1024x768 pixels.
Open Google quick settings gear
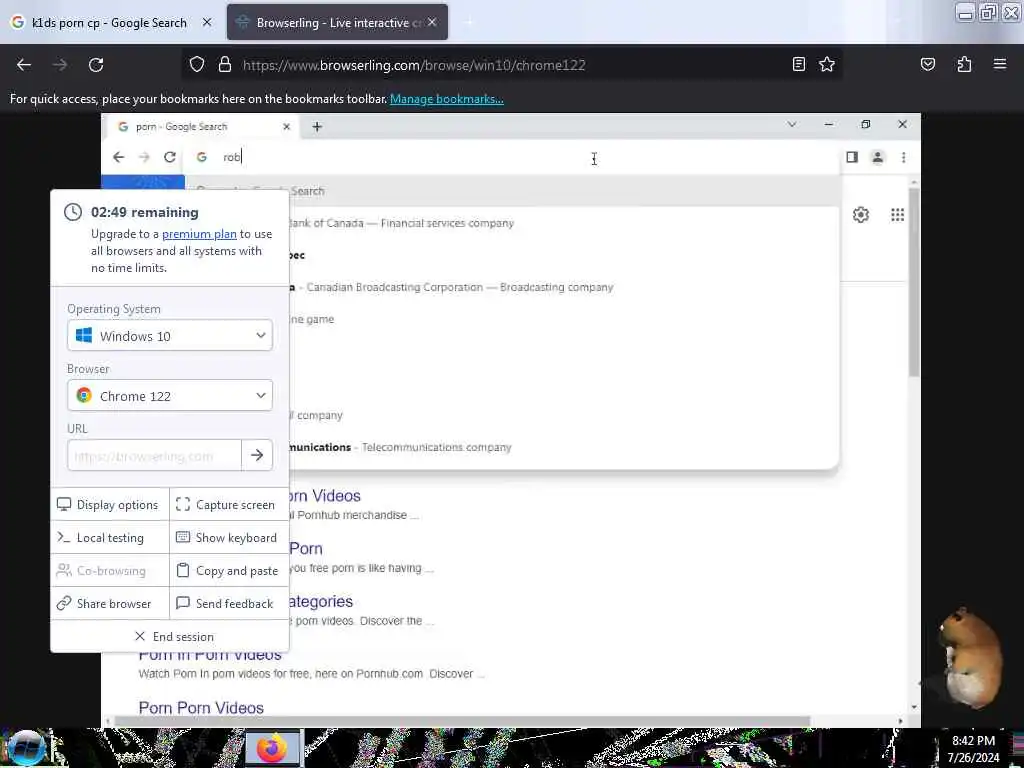(x=861, y=214)
